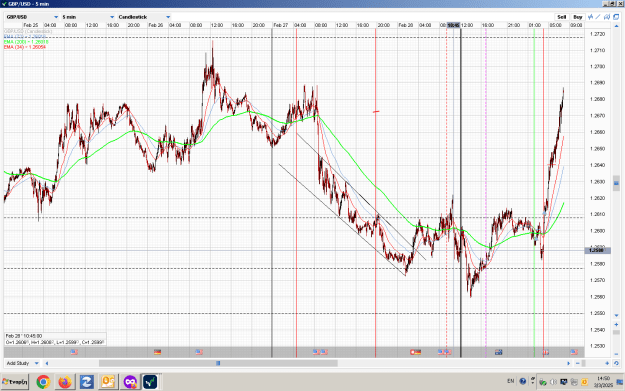Open the Windows Start button

15,382
